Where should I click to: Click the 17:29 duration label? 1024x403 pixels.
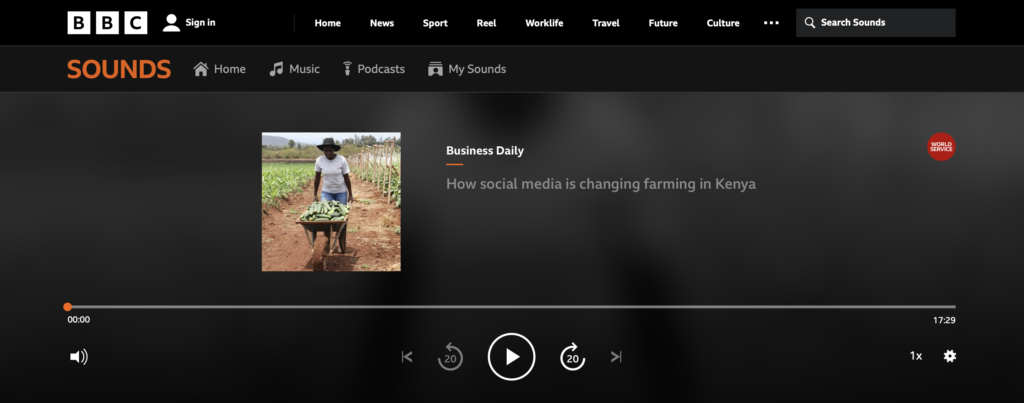pyautogui.click(x=944, y=320)
